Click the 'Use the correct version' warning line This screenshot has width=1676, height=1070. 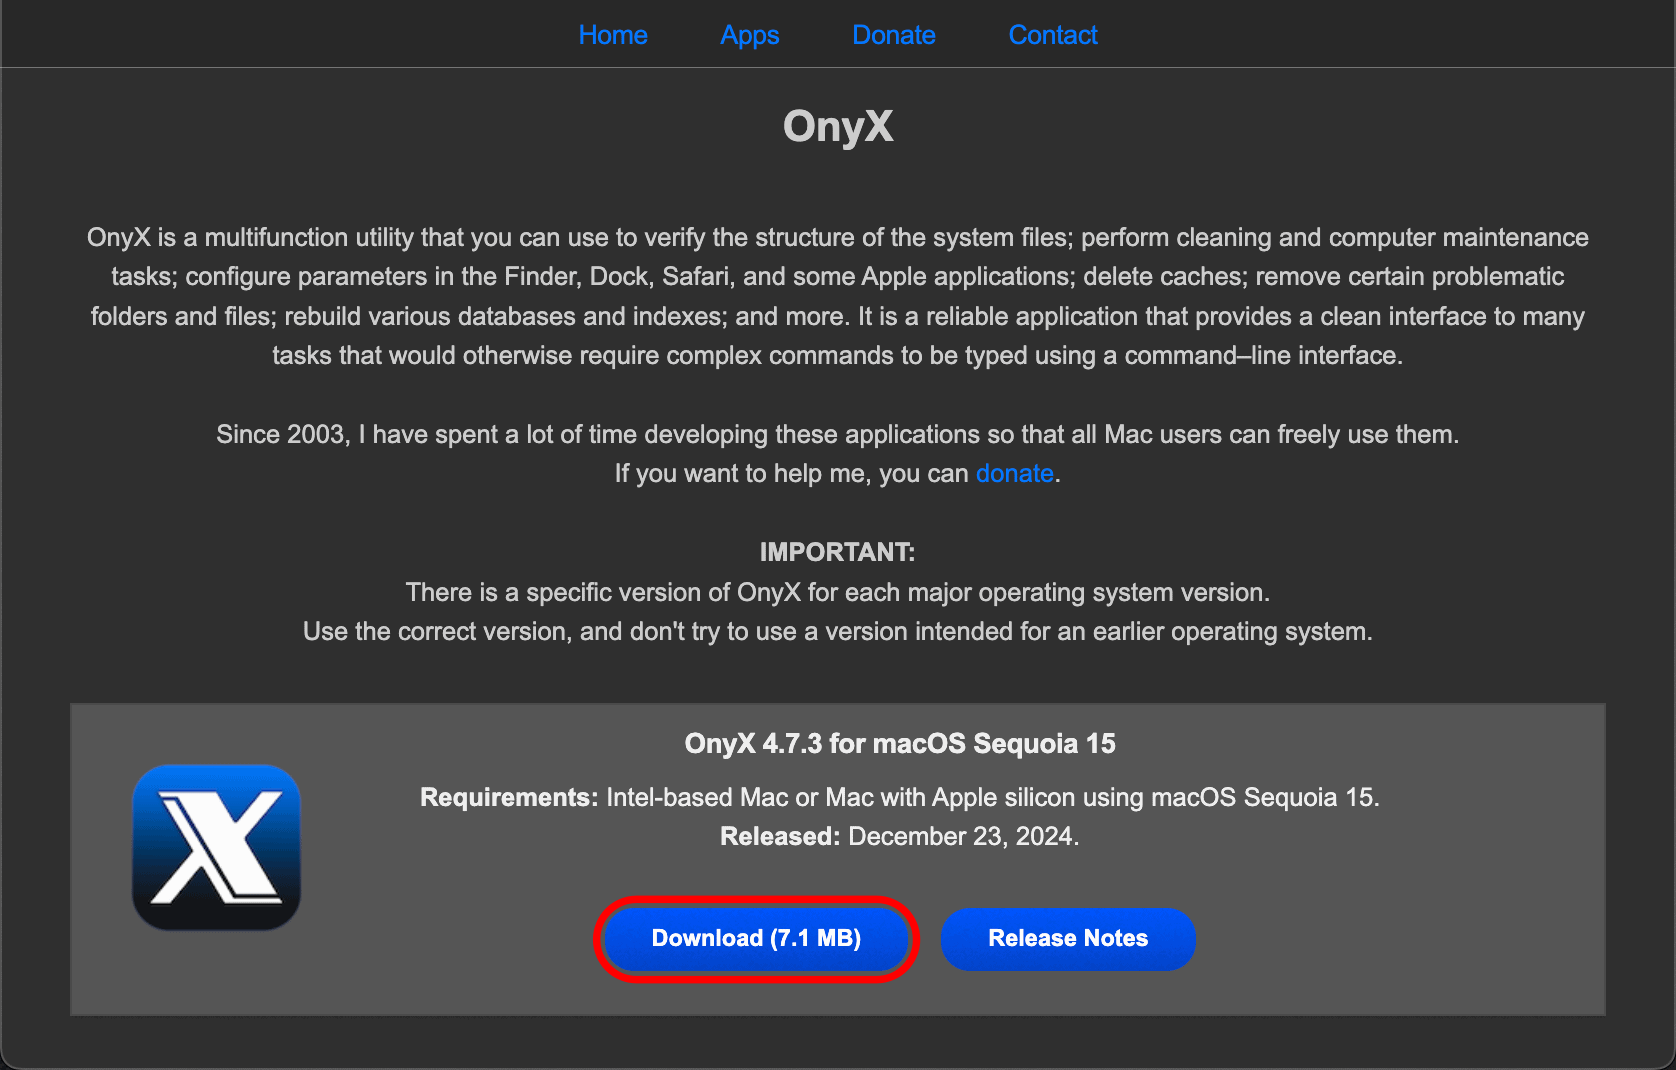pyautogui.click(x=837, y=631)
